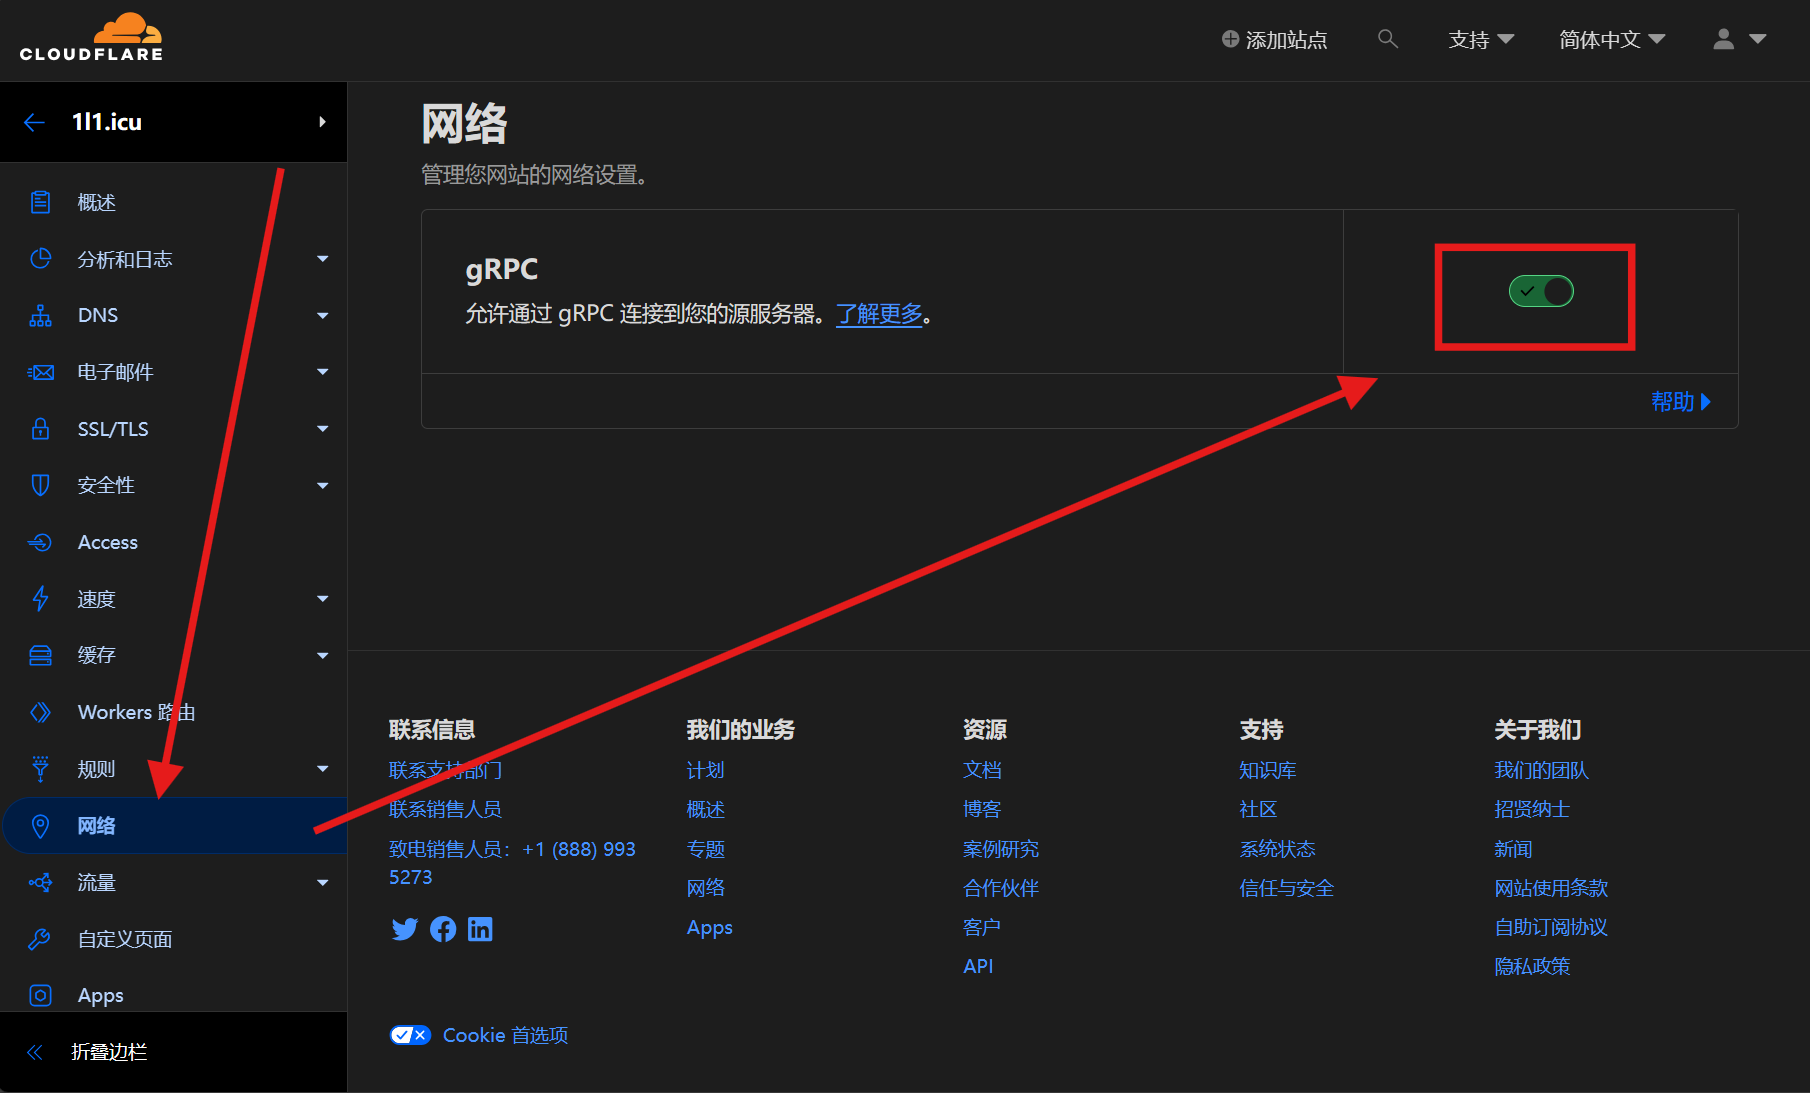Viewport: 1810px width, 1093px height.
Task: Expand the 缓存 submenu arrow
Action: pyautogui.click(x=322, y=656)
